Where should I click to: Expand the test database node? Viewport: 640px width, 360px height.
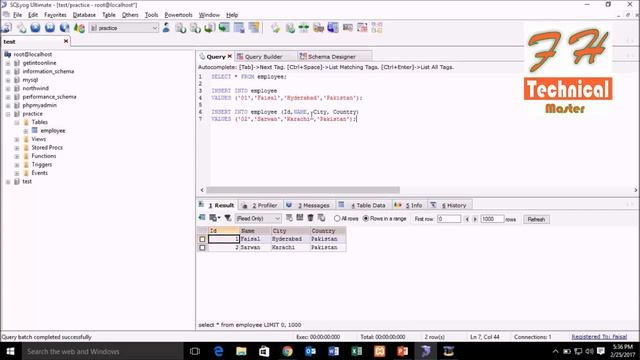click(8, 182)
